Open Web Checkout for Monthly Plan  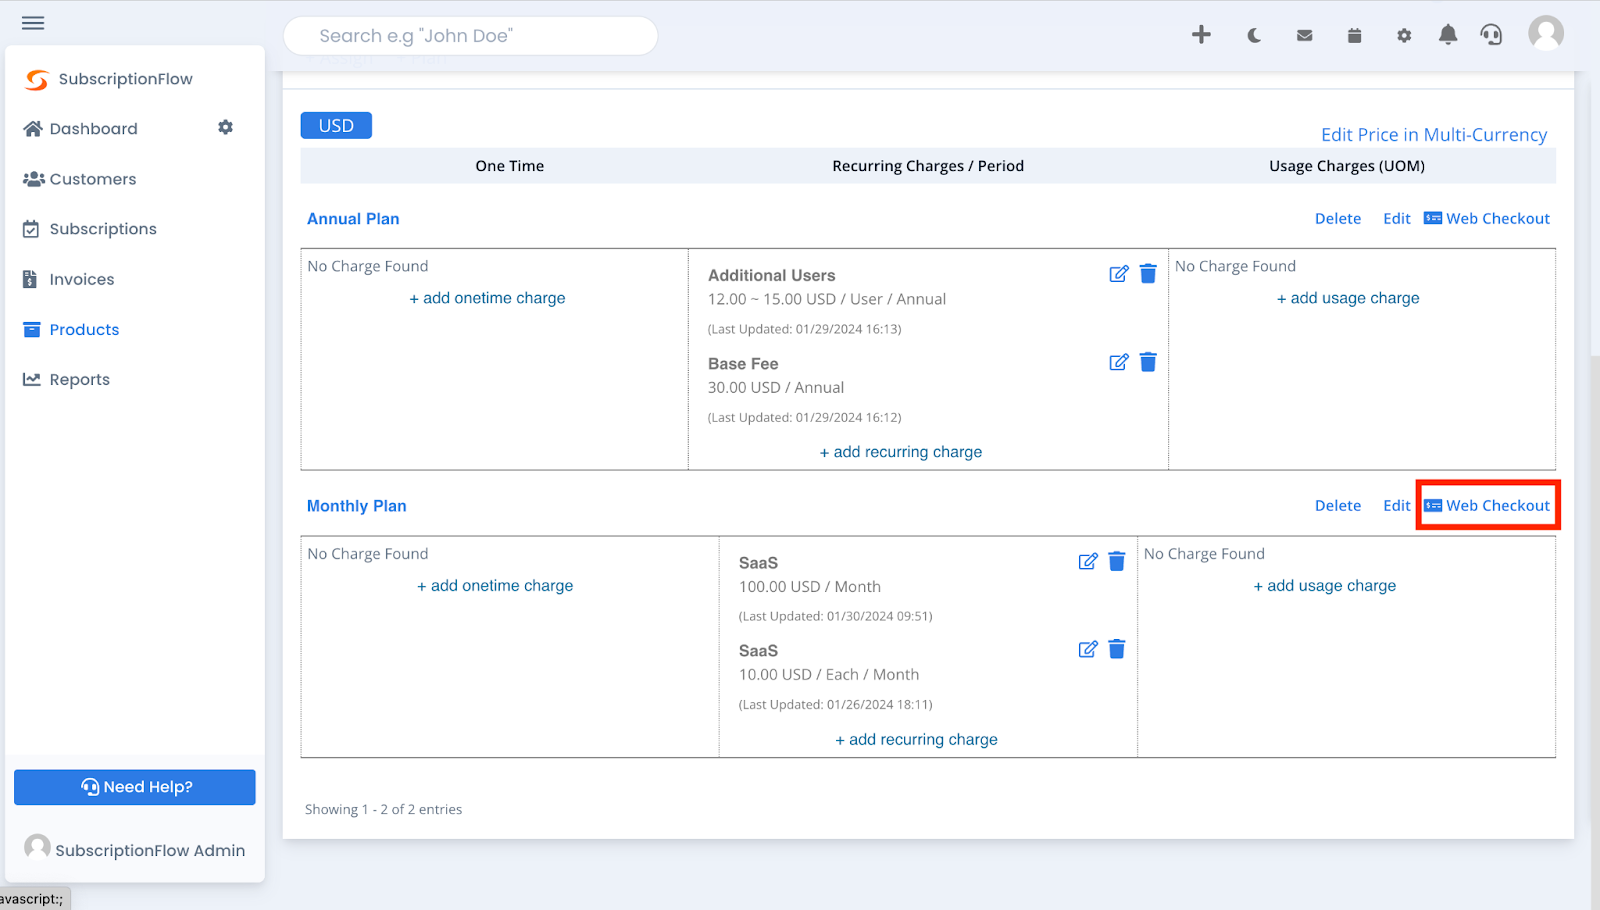pos(1487,506)
